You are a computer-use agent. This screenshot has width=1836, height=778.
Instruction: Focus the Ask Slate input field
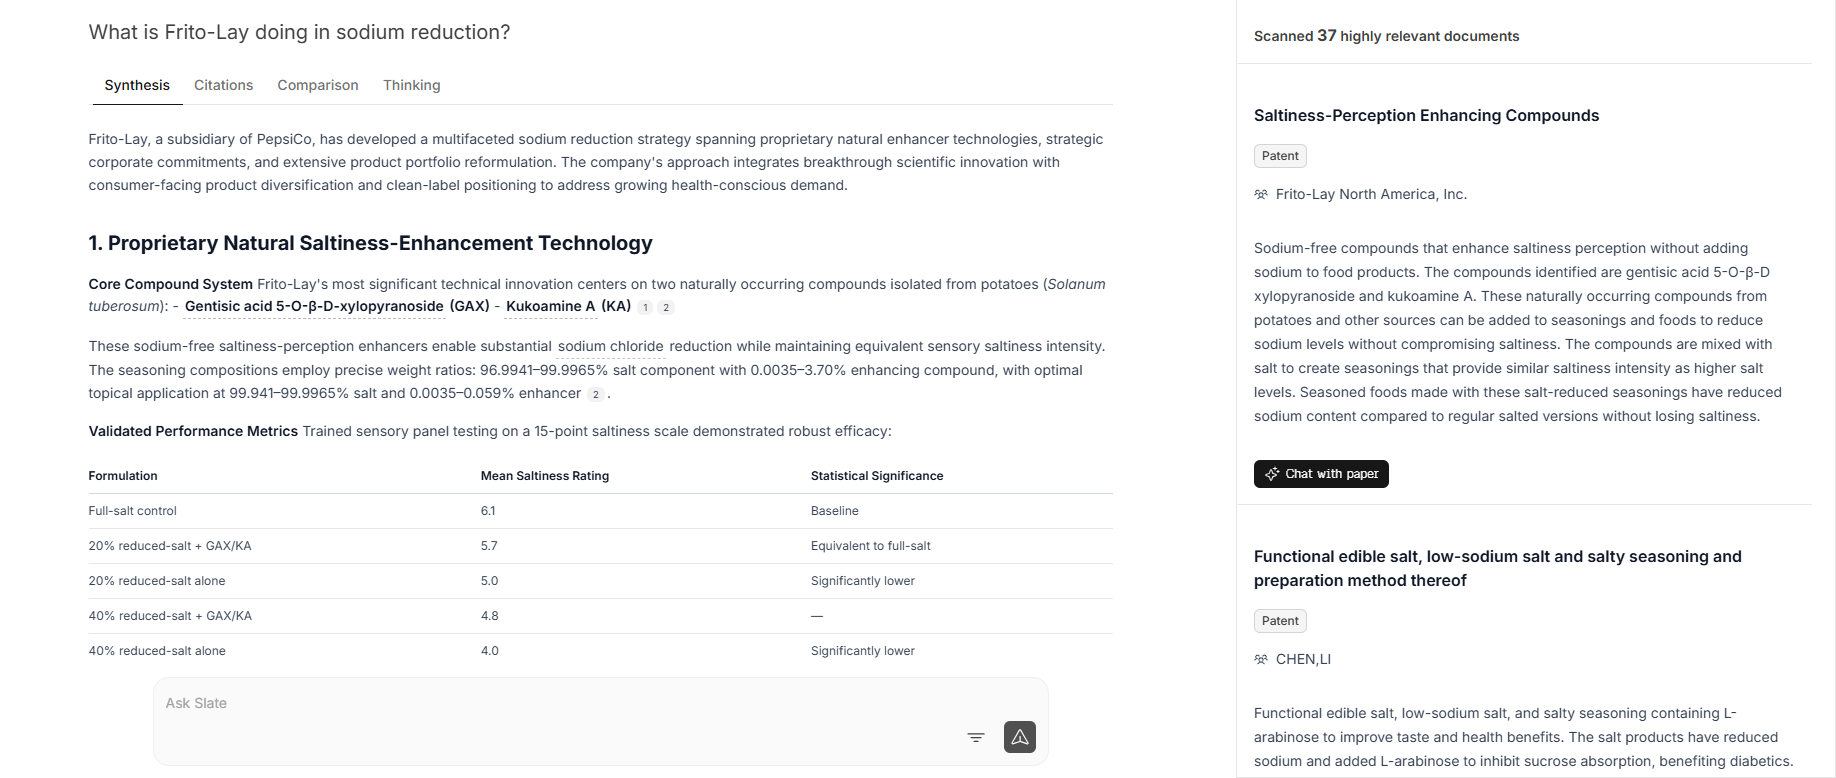tap(560, 704)
